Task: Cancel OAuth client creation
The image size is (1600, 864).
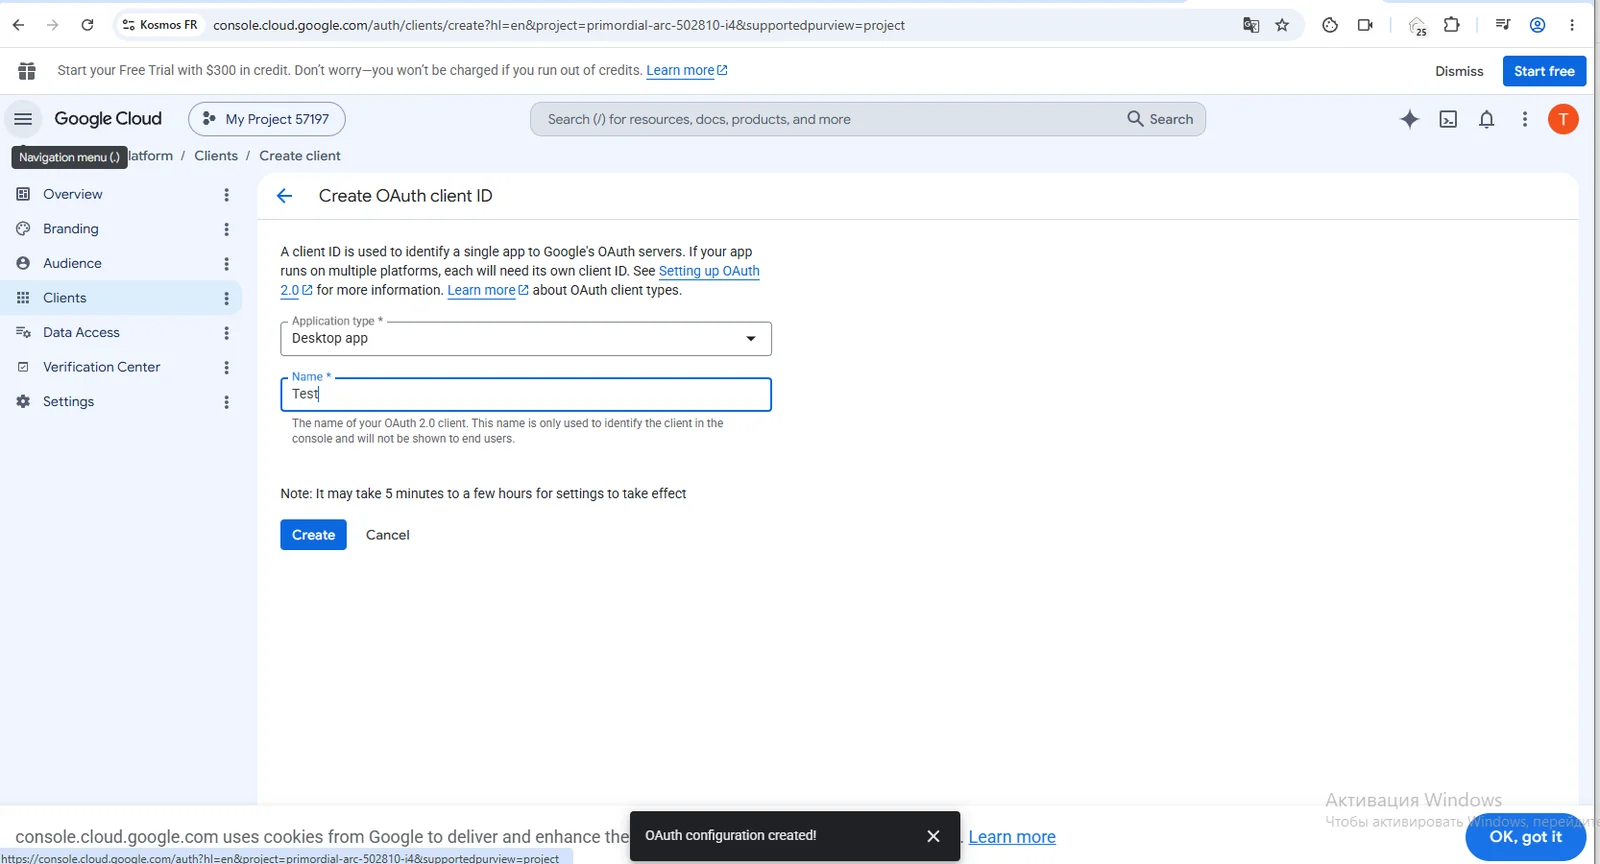Action: (x=387, y=535)
